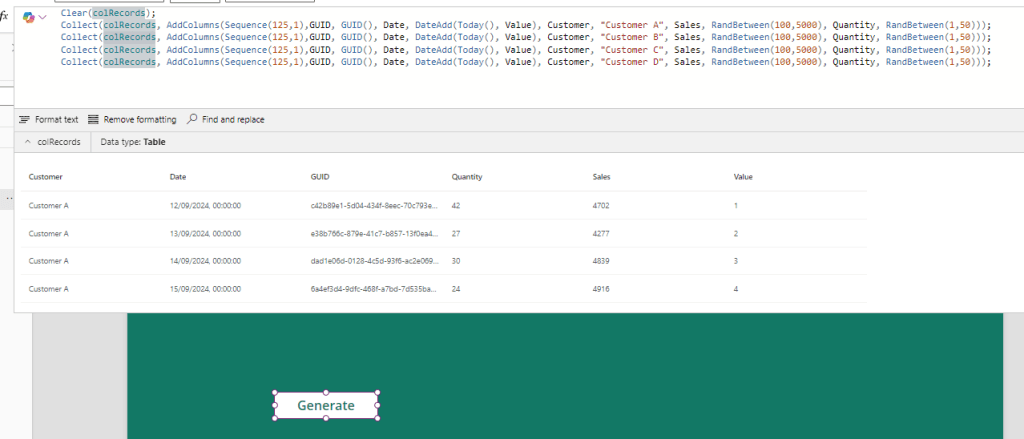The height and width of the screenshot is (439, 1024).
Task: Click the Sales column header
Action: pos(602,177)
